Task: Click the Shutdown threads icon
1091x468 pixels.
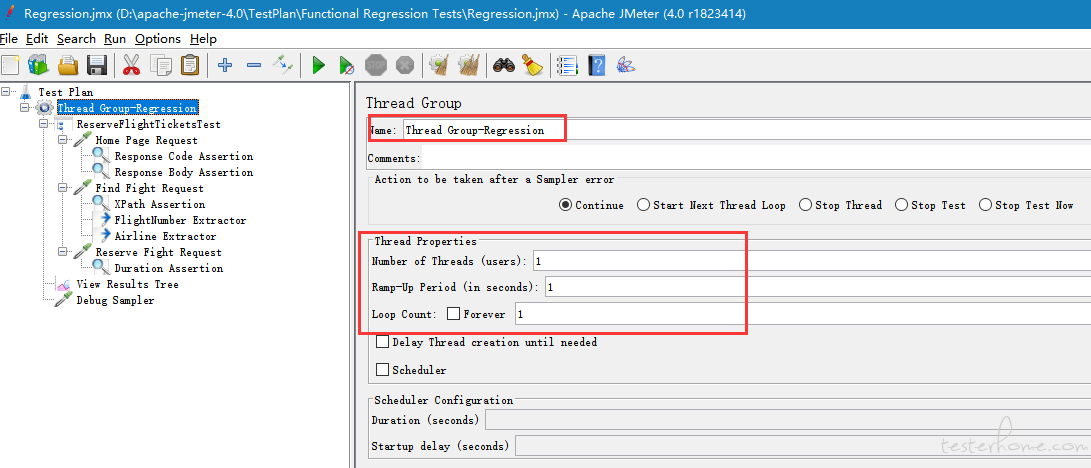Action: click(x=405, y=65)
